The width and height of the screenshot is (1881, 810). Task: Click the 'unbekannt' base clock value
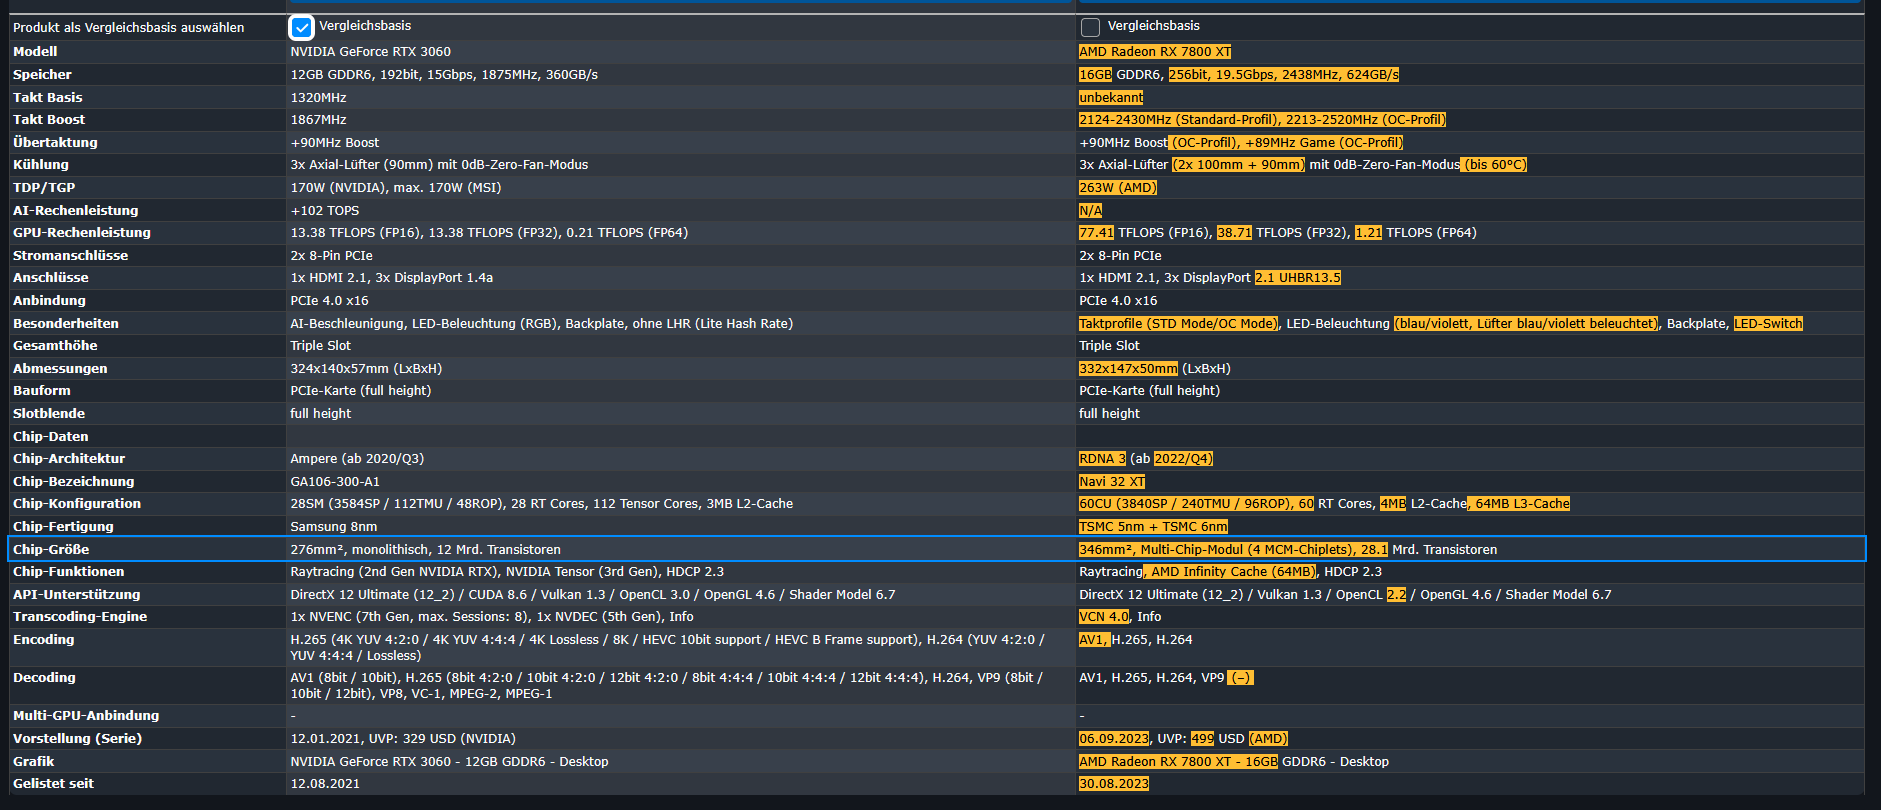pos(1111,98)
